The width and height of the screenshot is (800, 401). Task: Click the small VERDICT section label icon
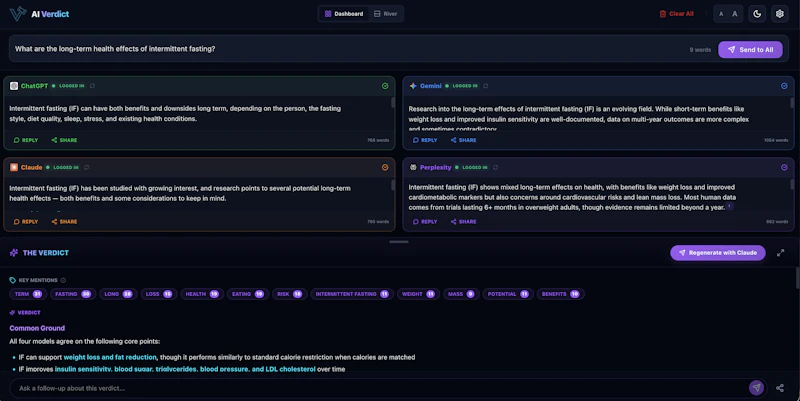pos(12,312)
